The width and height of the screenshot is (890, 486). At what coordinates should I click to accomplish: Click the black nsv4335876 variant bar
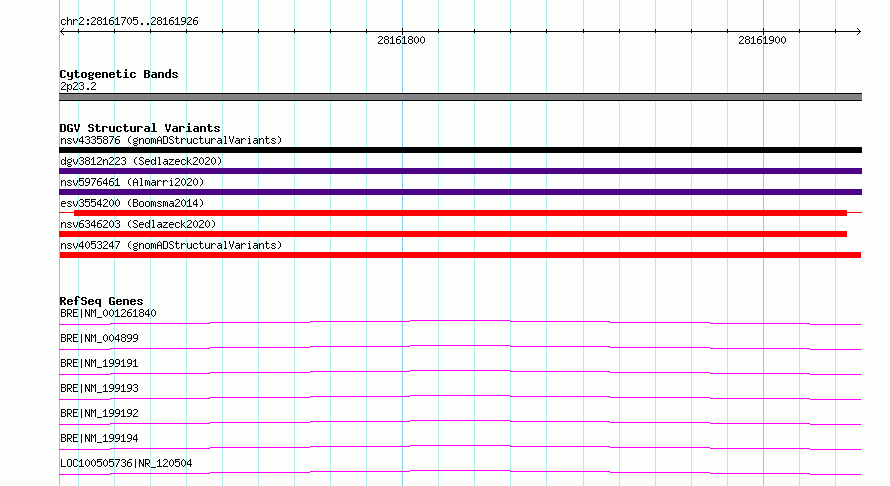[460, 150]
